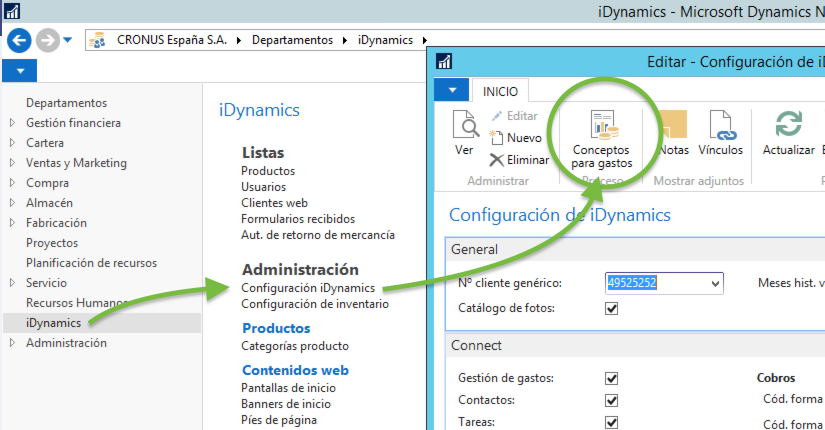The width and height of the screenshot is (825, 430).
Task: Click the Eliminar action in ribbon
Action: [519, 160]
